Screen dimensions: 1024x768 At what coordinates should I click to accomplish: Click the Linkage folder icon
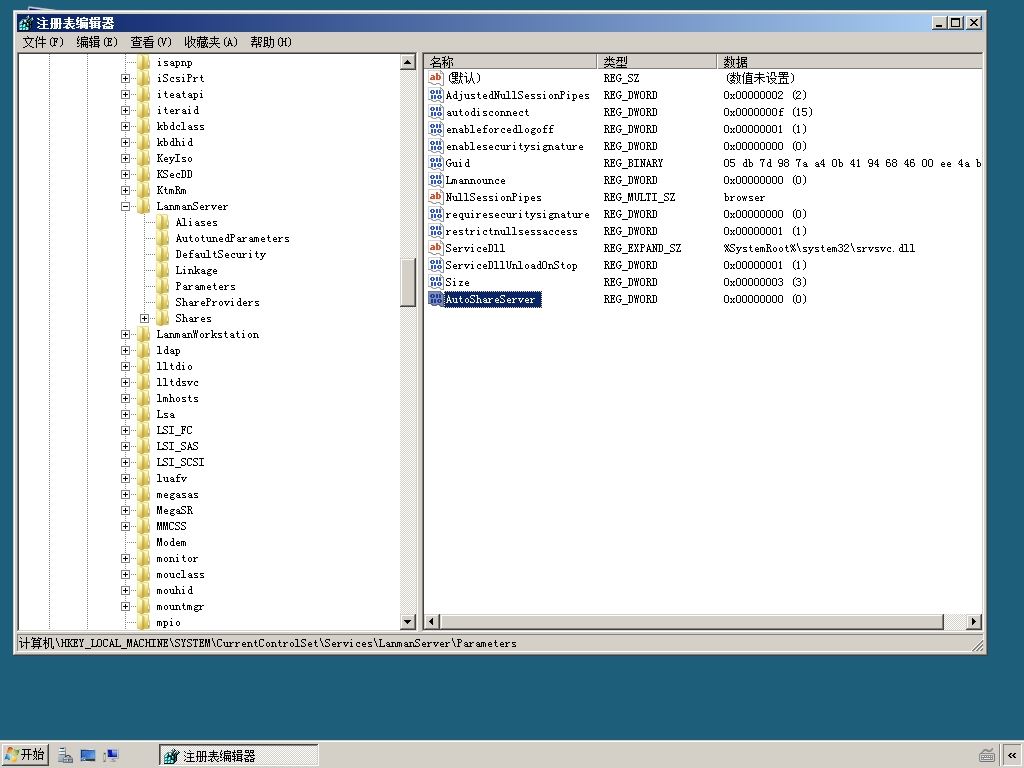[x=163, y=270]
